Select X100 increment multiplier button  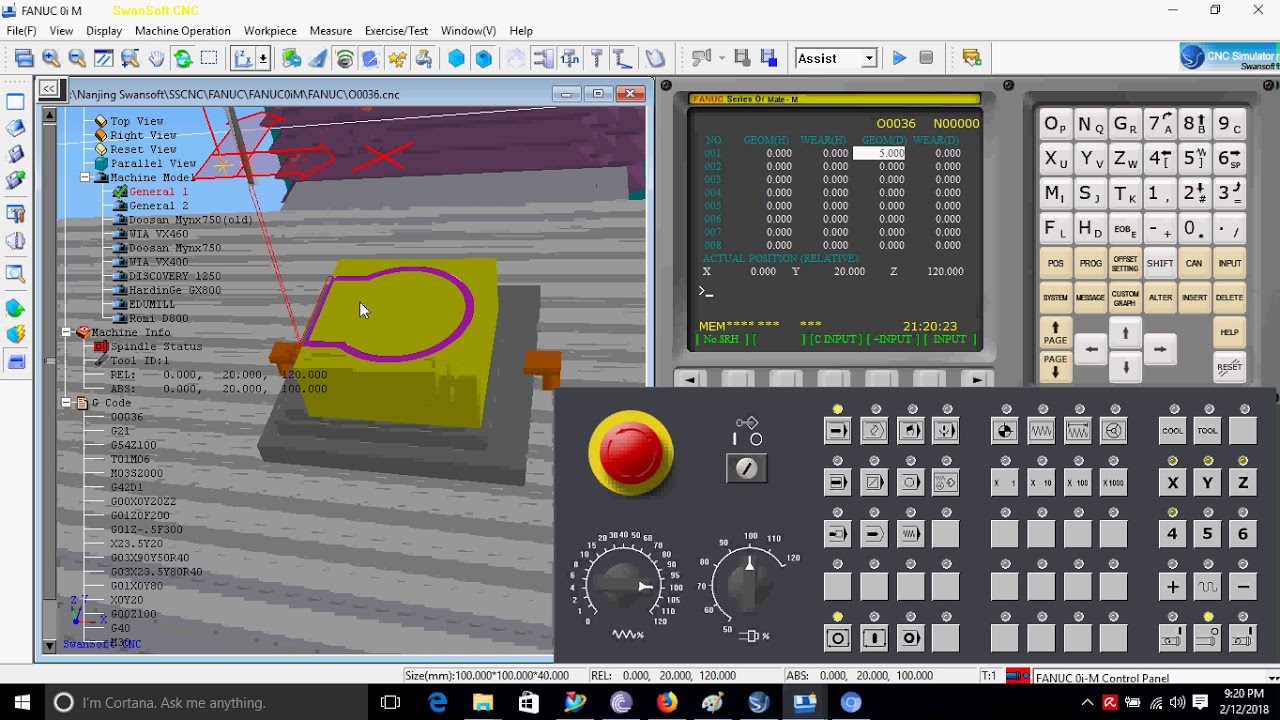pyautogui.click(x=1077, y=483)
